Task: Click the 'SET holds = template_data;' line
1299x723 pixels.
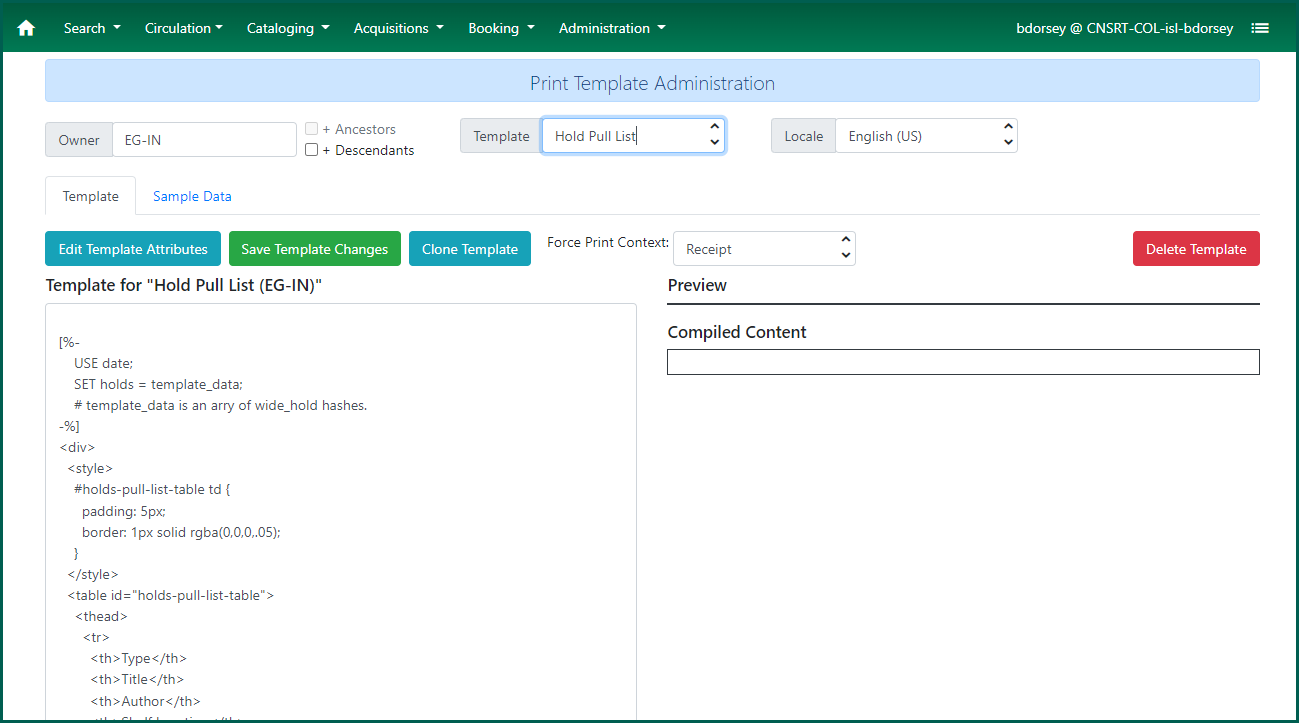Action: coord(158,384)
